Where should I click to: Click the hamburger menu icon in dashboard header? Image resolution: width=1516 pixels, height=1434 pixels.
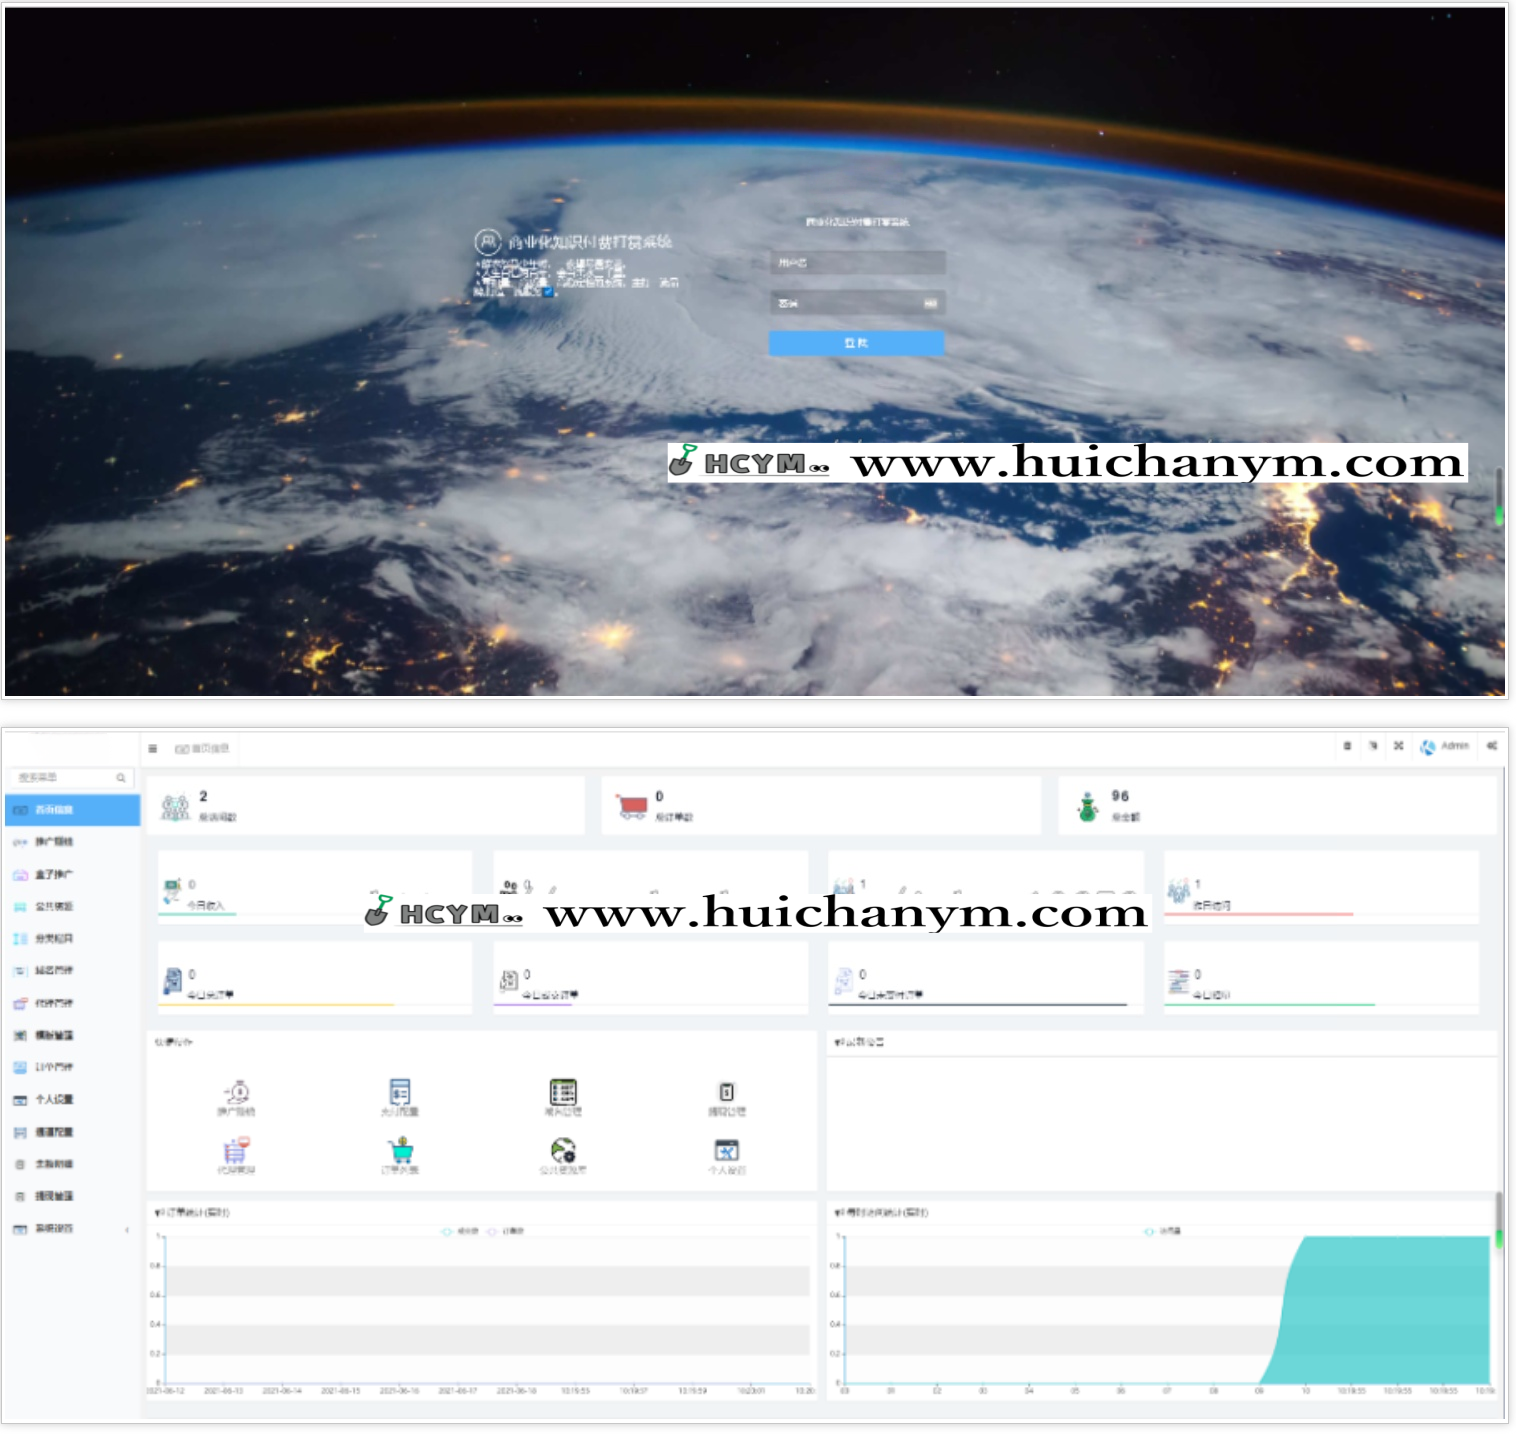[153, 748]
